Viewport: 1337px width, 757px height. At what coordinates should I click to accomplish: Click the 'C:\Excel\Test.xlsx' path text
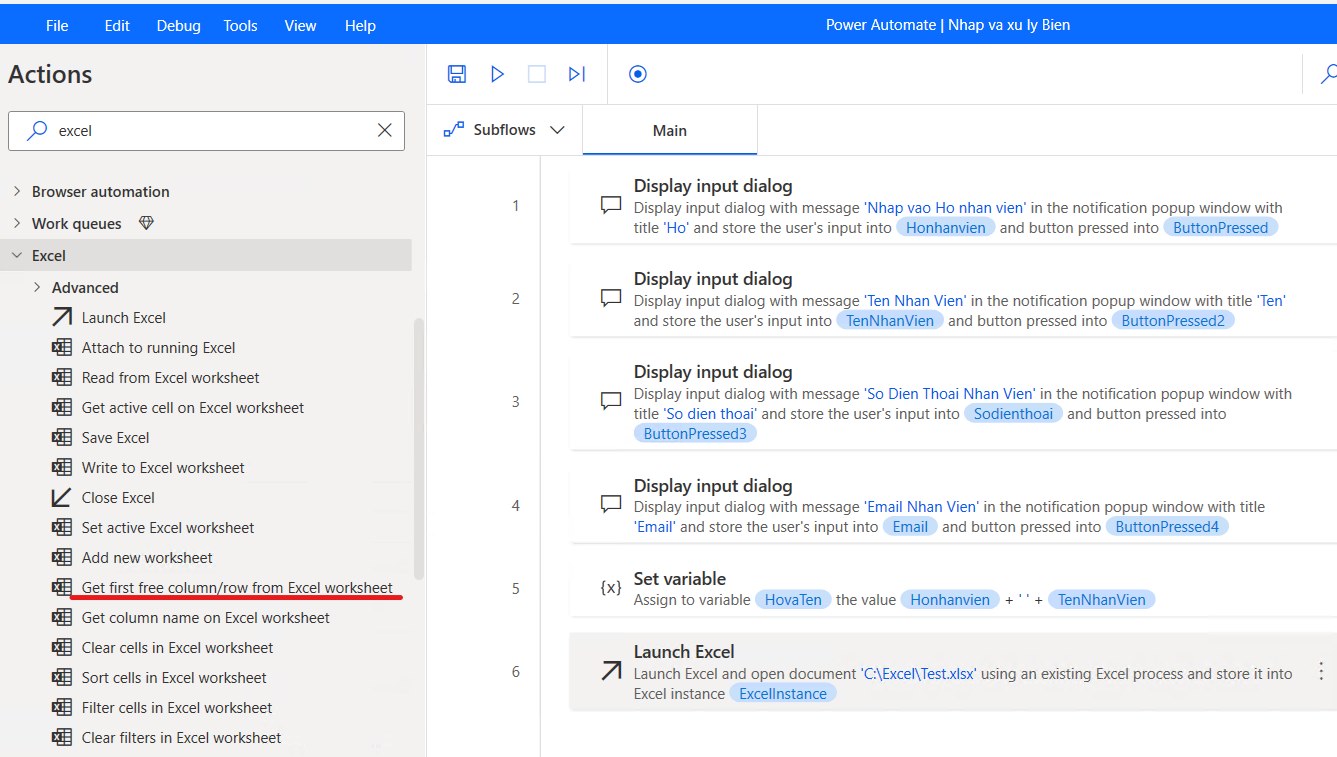(918, 674)
